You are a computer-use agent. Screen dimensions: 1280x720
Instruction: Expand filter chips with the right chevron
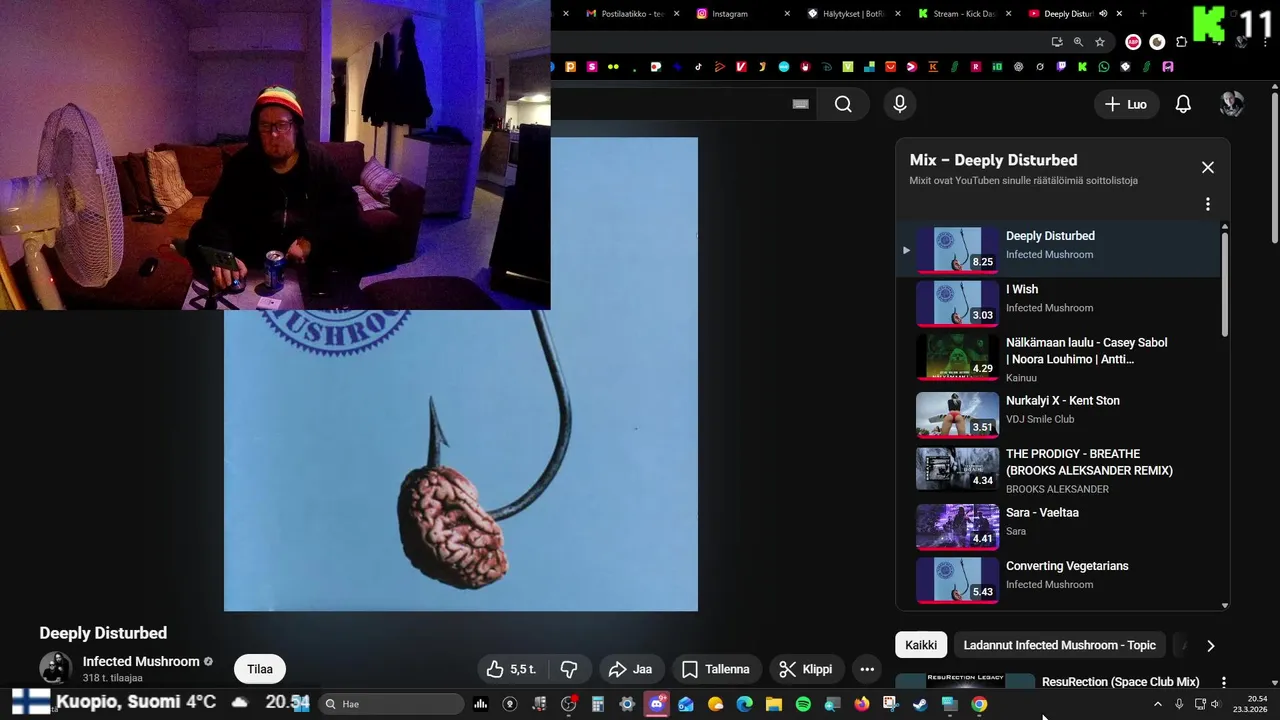[x=1210, y=646]
